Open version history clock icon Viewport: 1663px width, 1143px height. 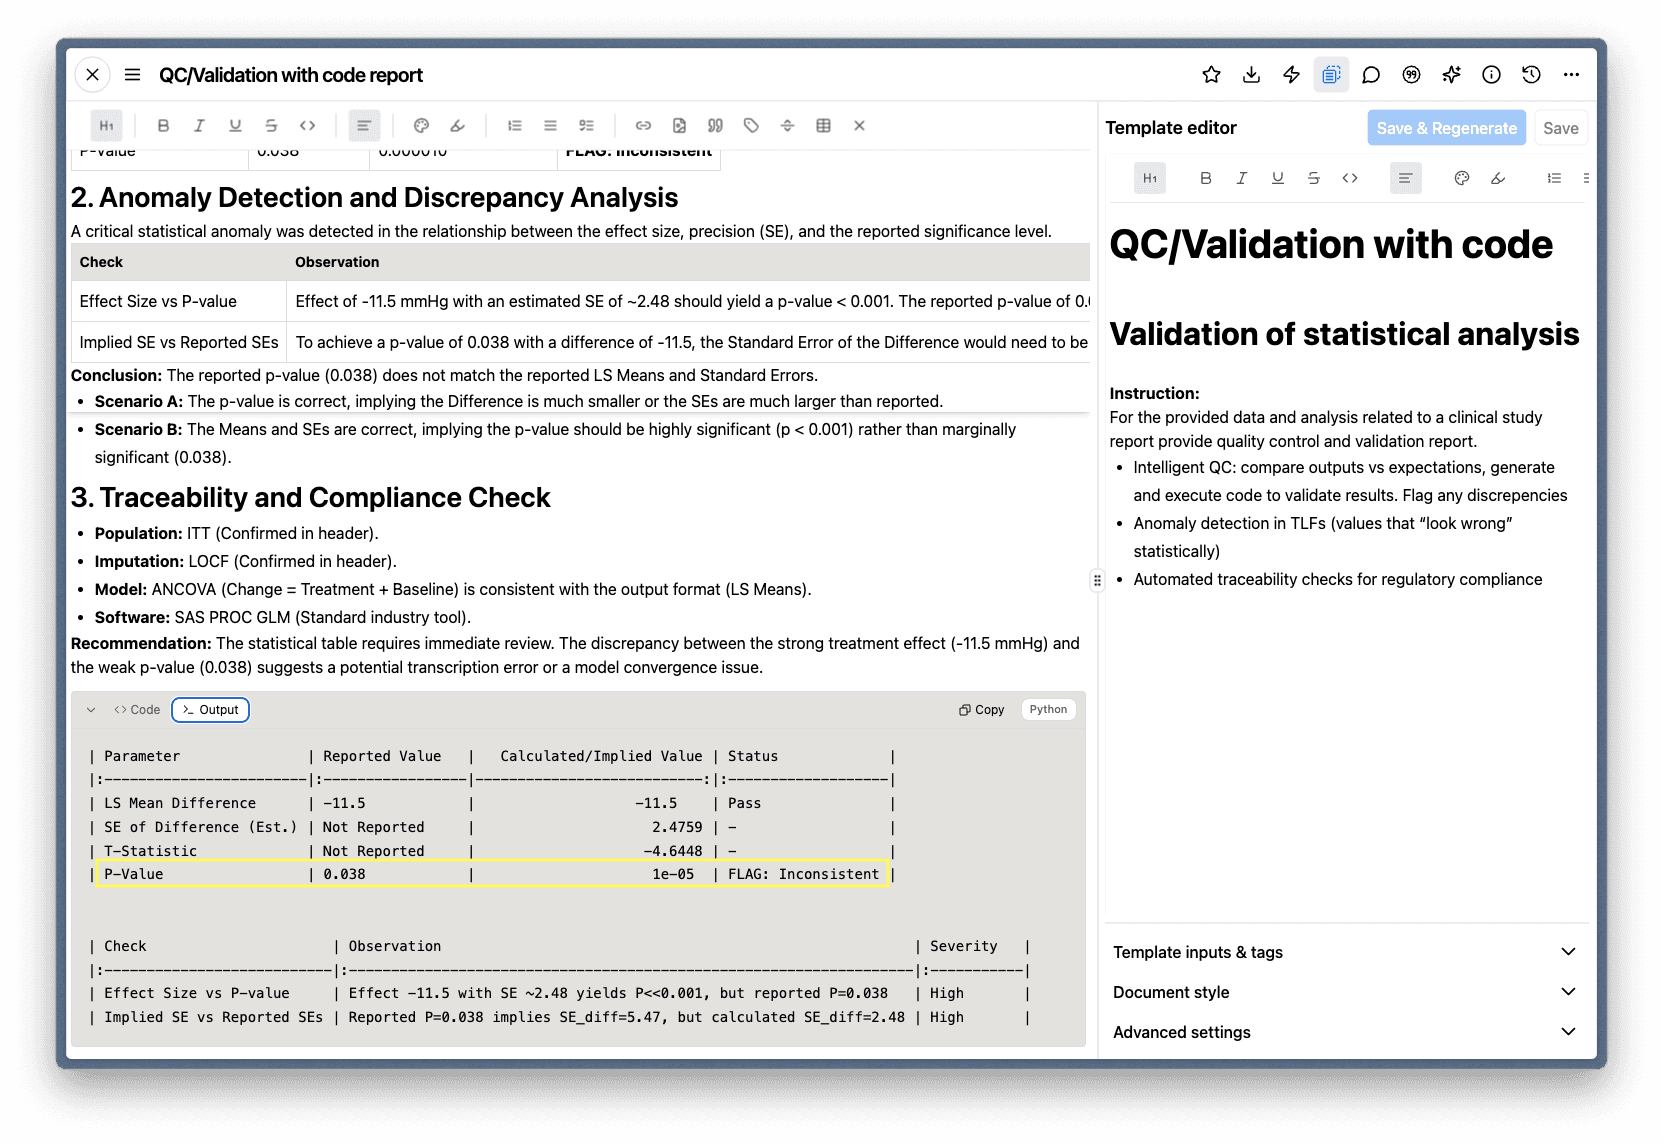click(1531, 75)
